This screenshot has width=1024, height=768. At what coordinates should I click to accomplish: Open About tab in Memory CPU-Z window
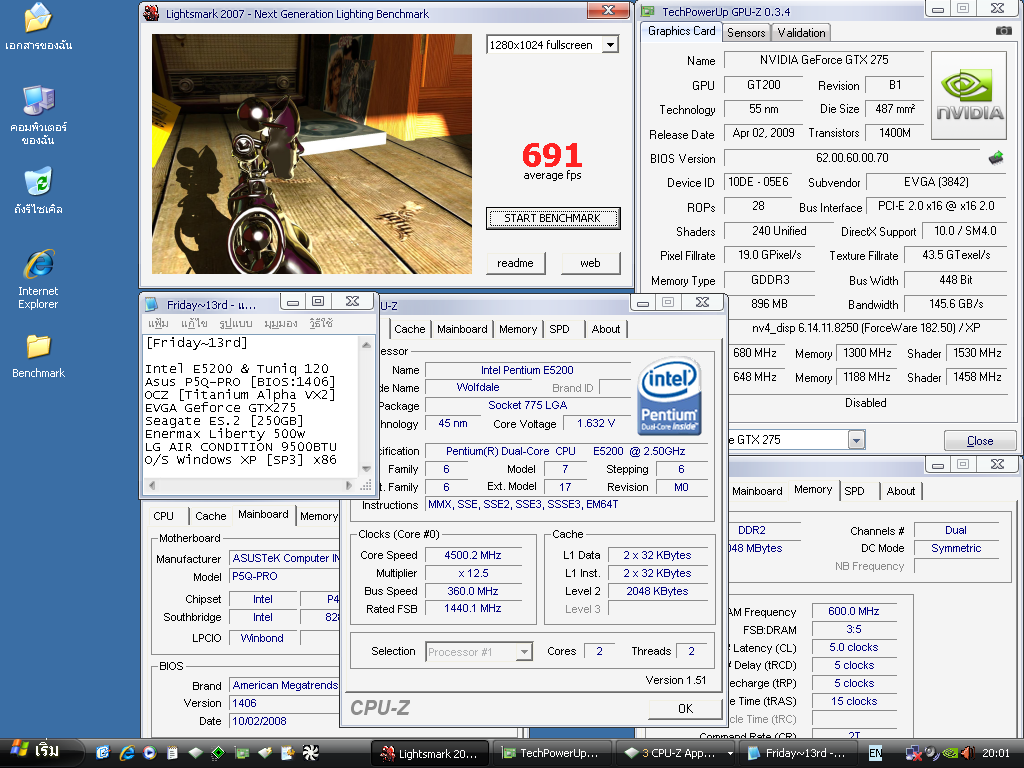tap(901, 491)
